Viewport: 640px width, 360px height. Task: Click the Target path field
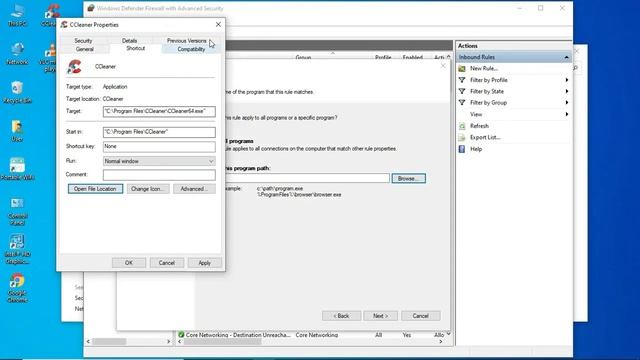click(x=159, y=111)
